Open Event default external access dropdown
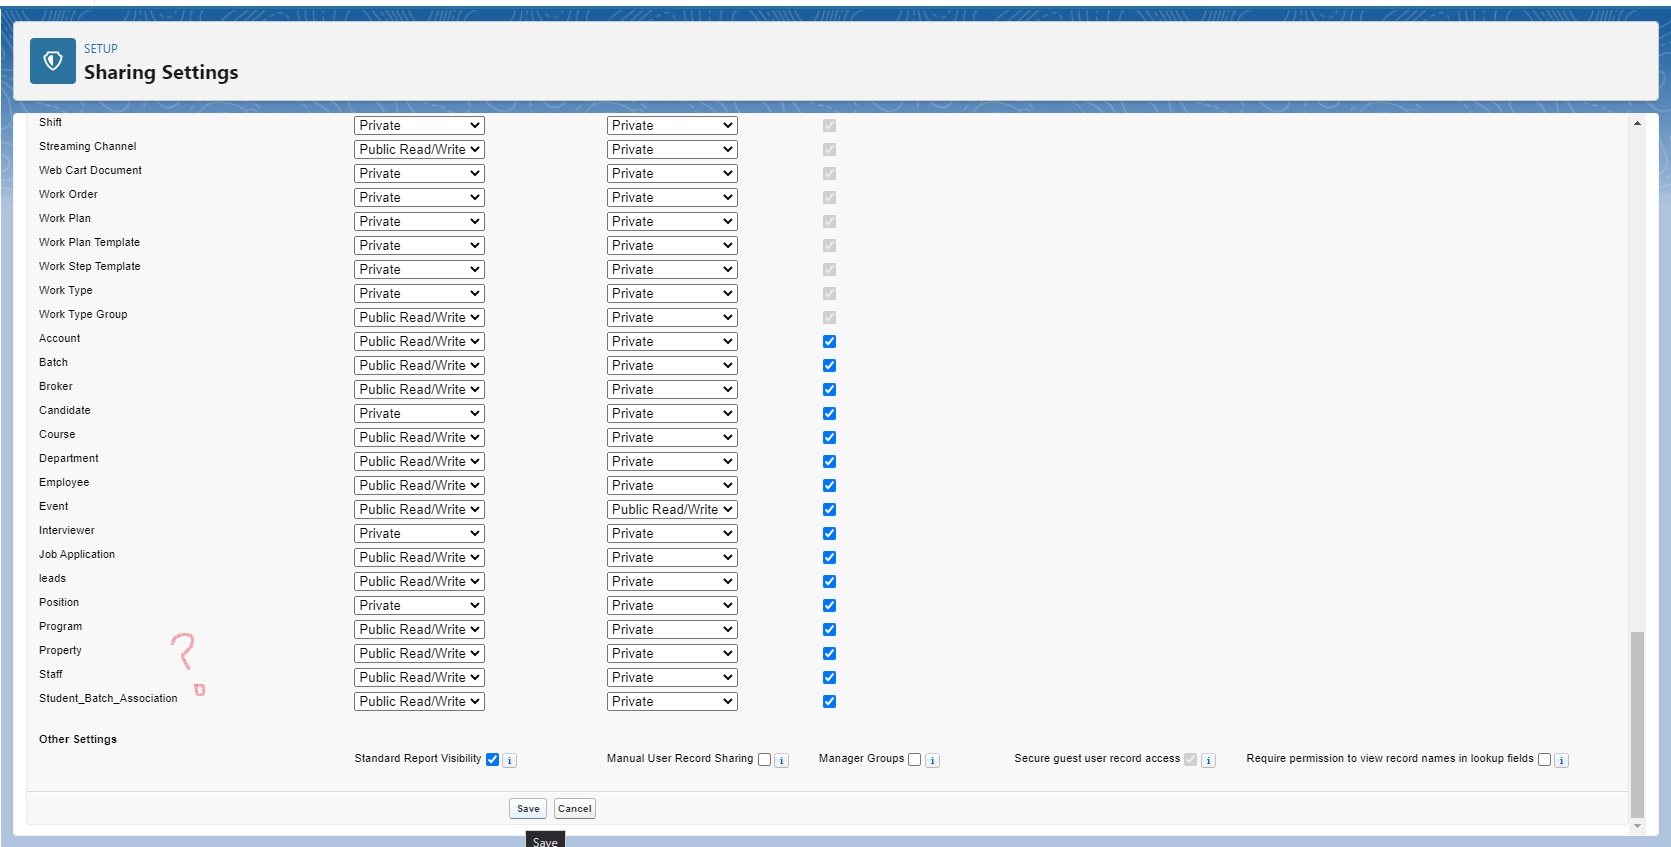 (672, 509)
